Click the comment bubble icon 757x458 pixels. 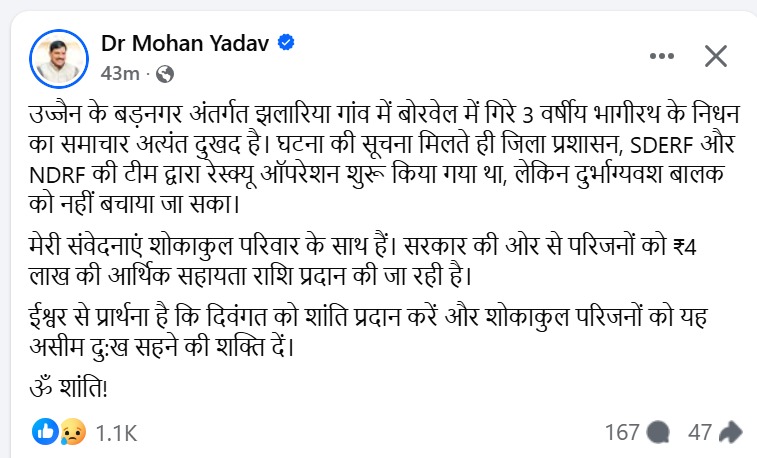coord(658,432)
